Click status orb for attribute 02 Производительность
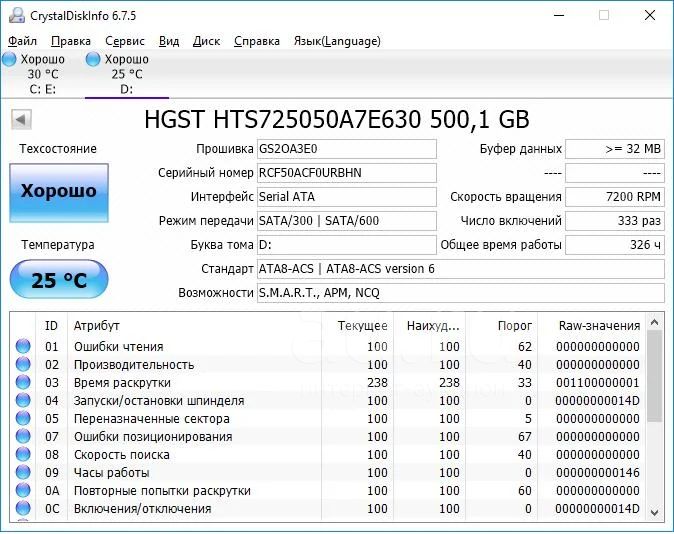The width and height of the screenshot is (674, 534). tap(23, 364)
